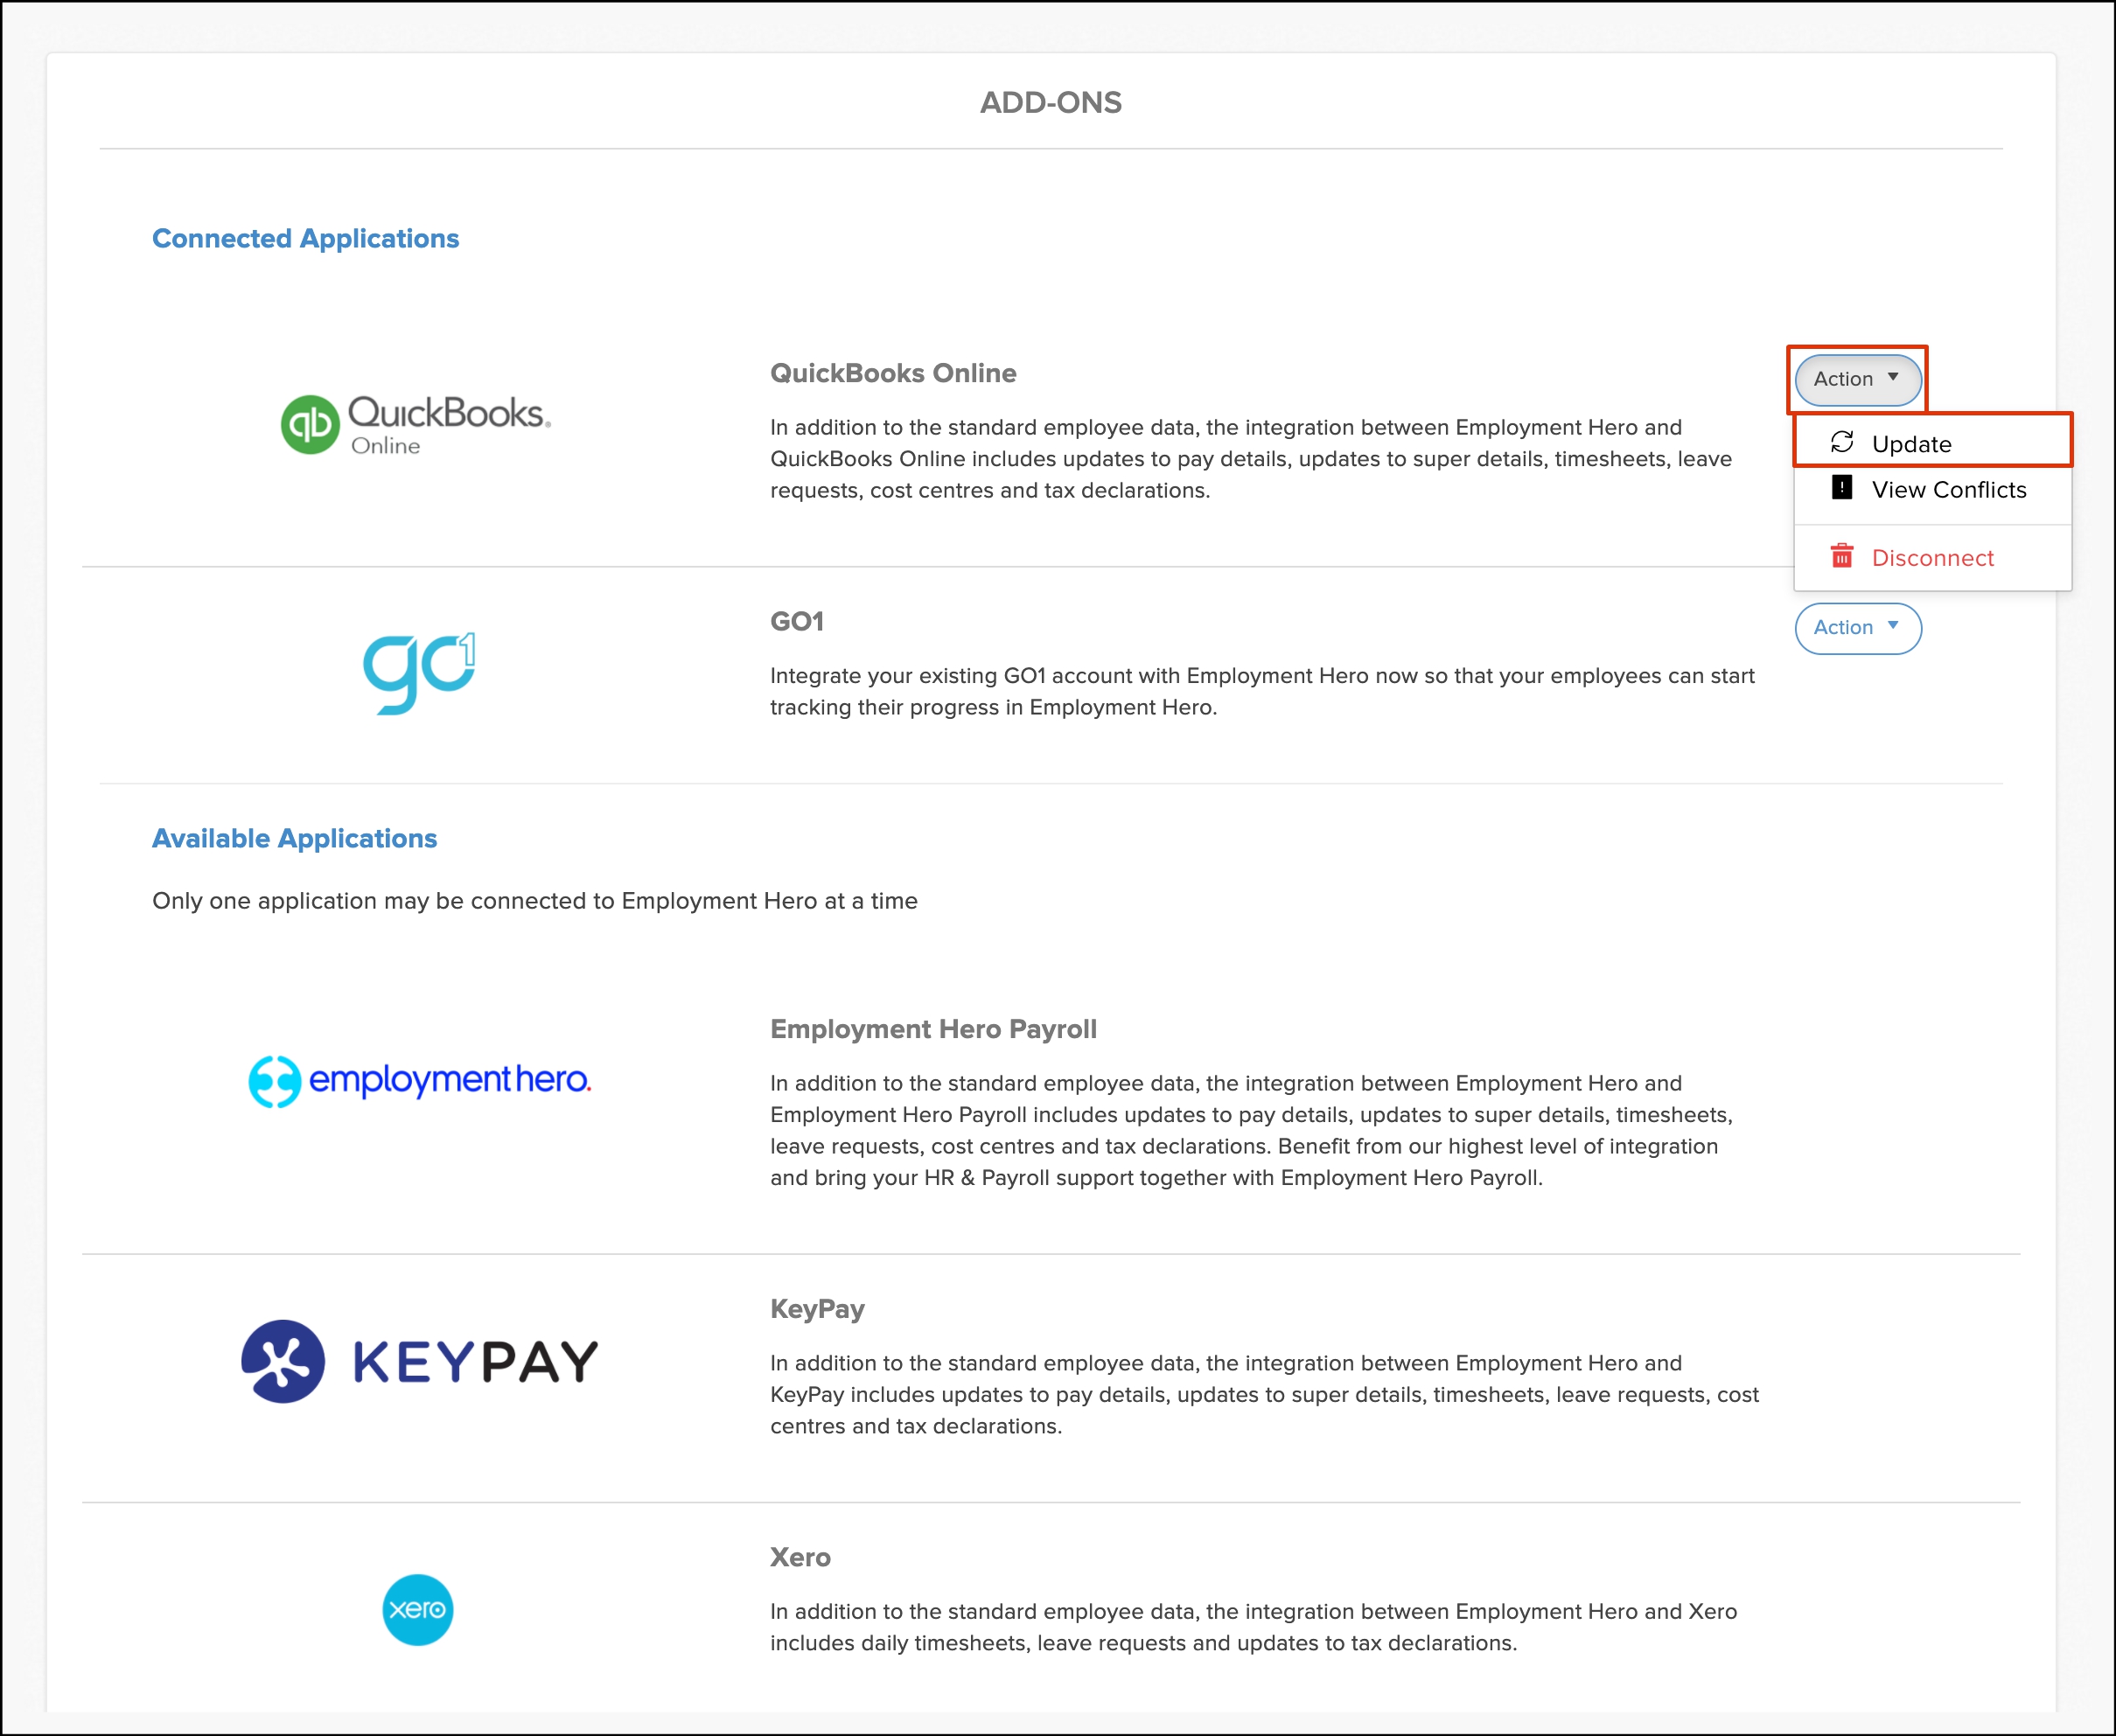
Task: Open the QuickBooks Online Action dropdown
Action: [1856, 379]
